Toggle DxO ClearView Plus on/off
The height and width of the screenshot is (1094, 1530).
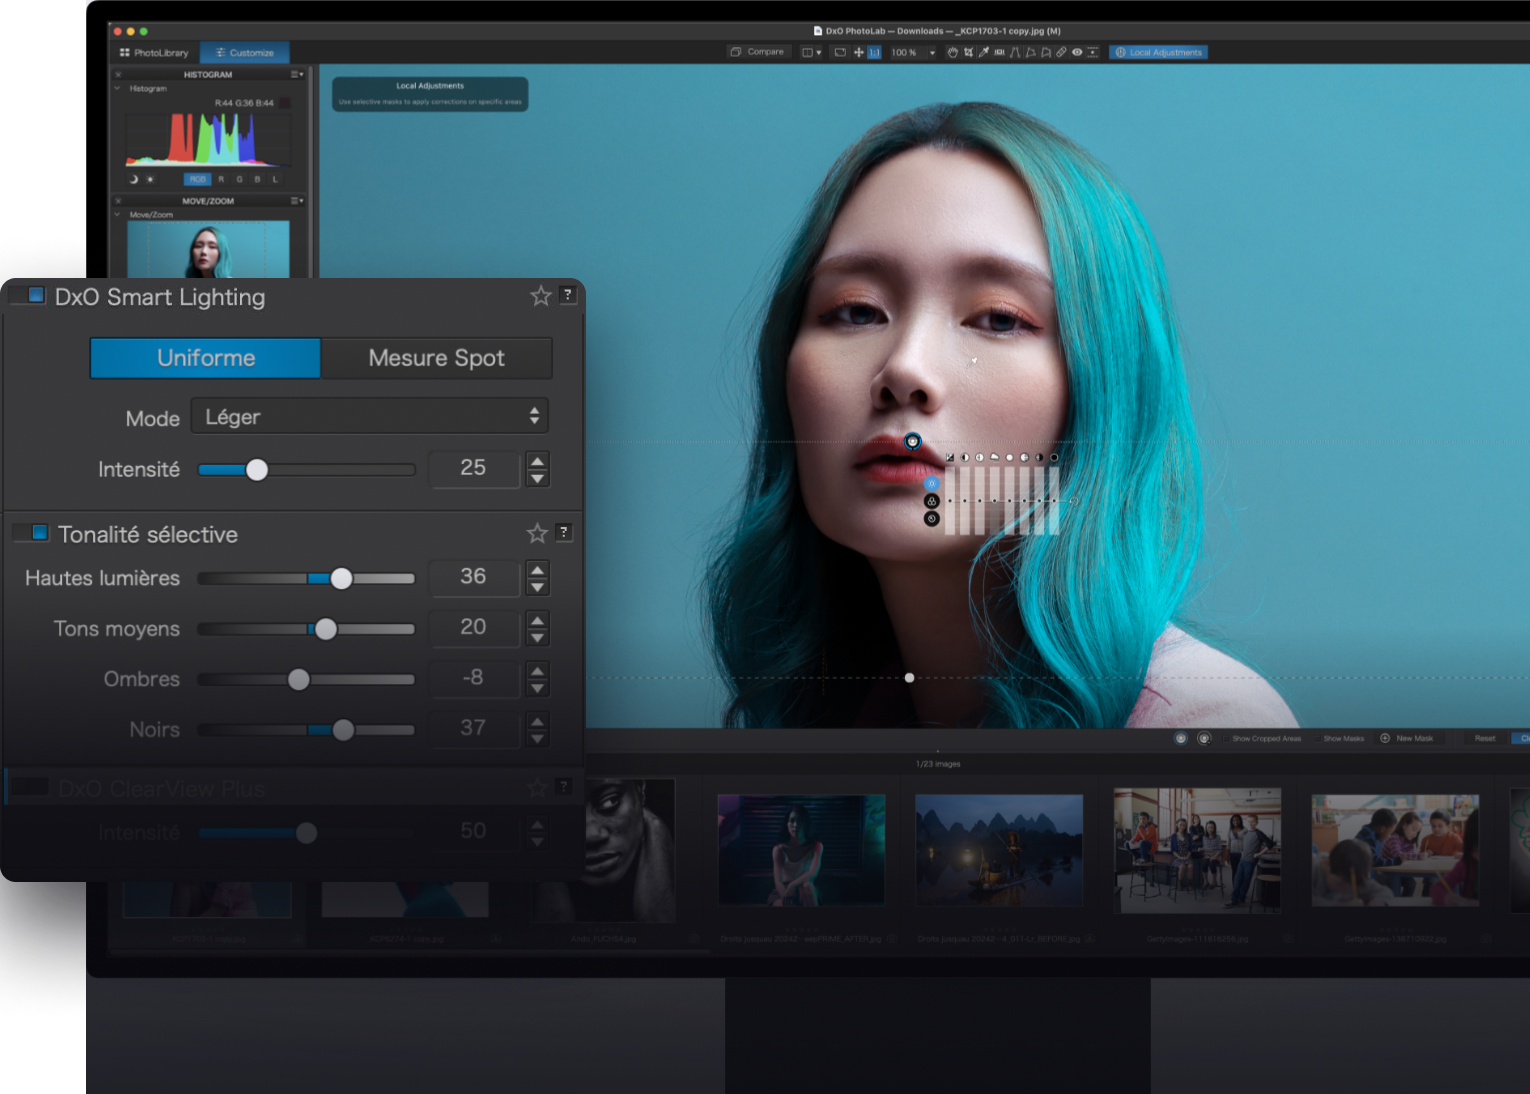(x=28, y=787)
